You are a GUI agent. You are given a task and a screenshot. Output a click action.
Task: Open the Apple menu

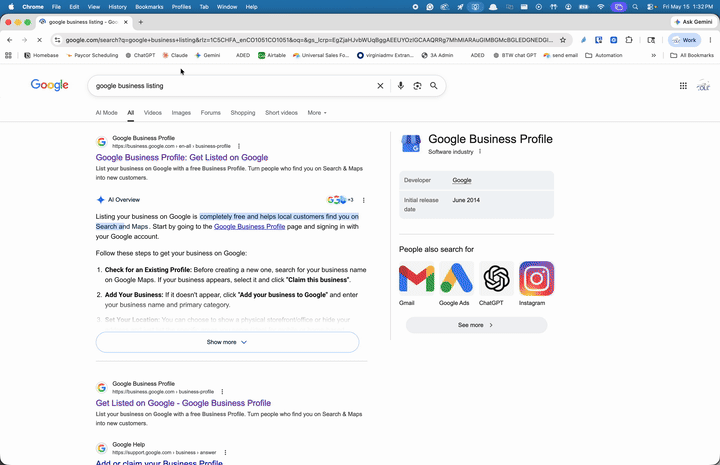coord(11,7)
